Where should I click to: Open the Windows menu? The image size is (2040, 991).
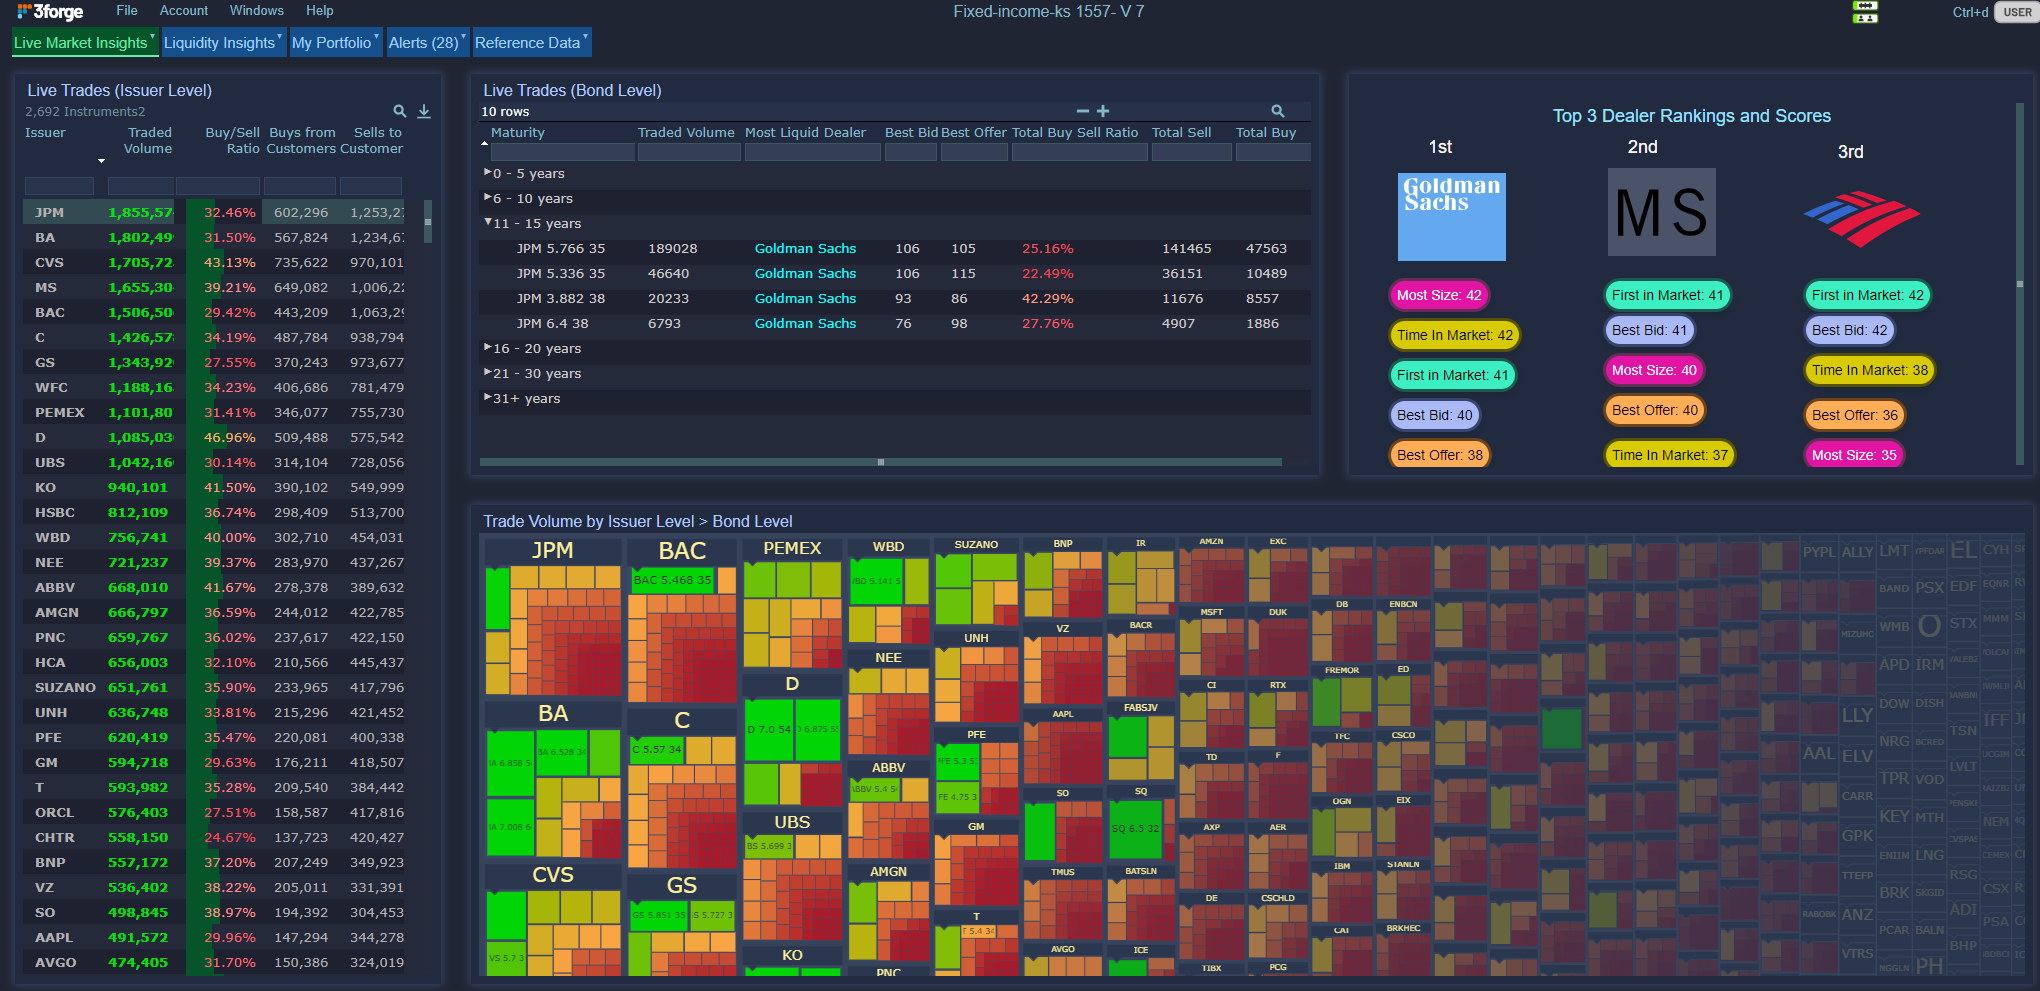tap(257, 11)
